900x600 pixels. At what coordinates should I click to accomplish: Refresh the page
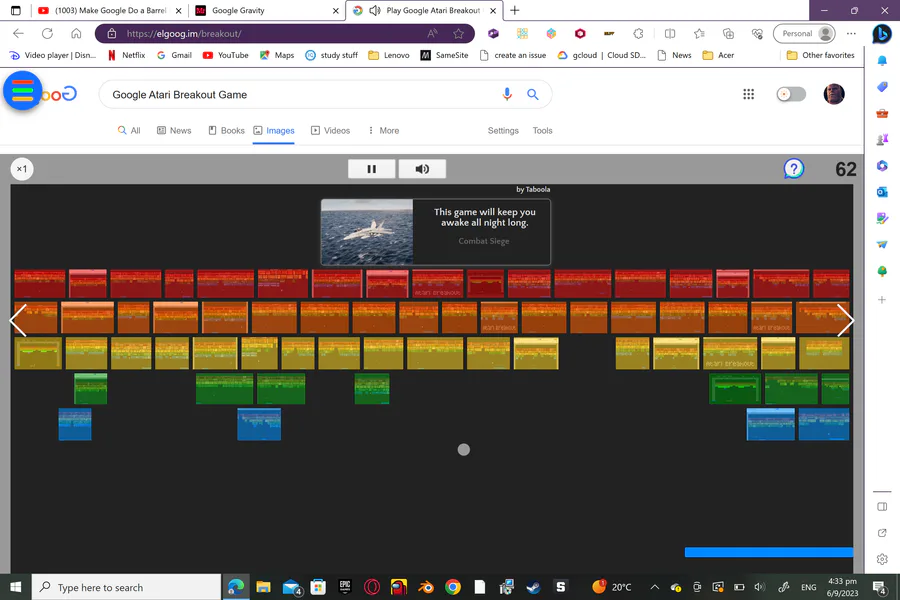coord(47,33)
